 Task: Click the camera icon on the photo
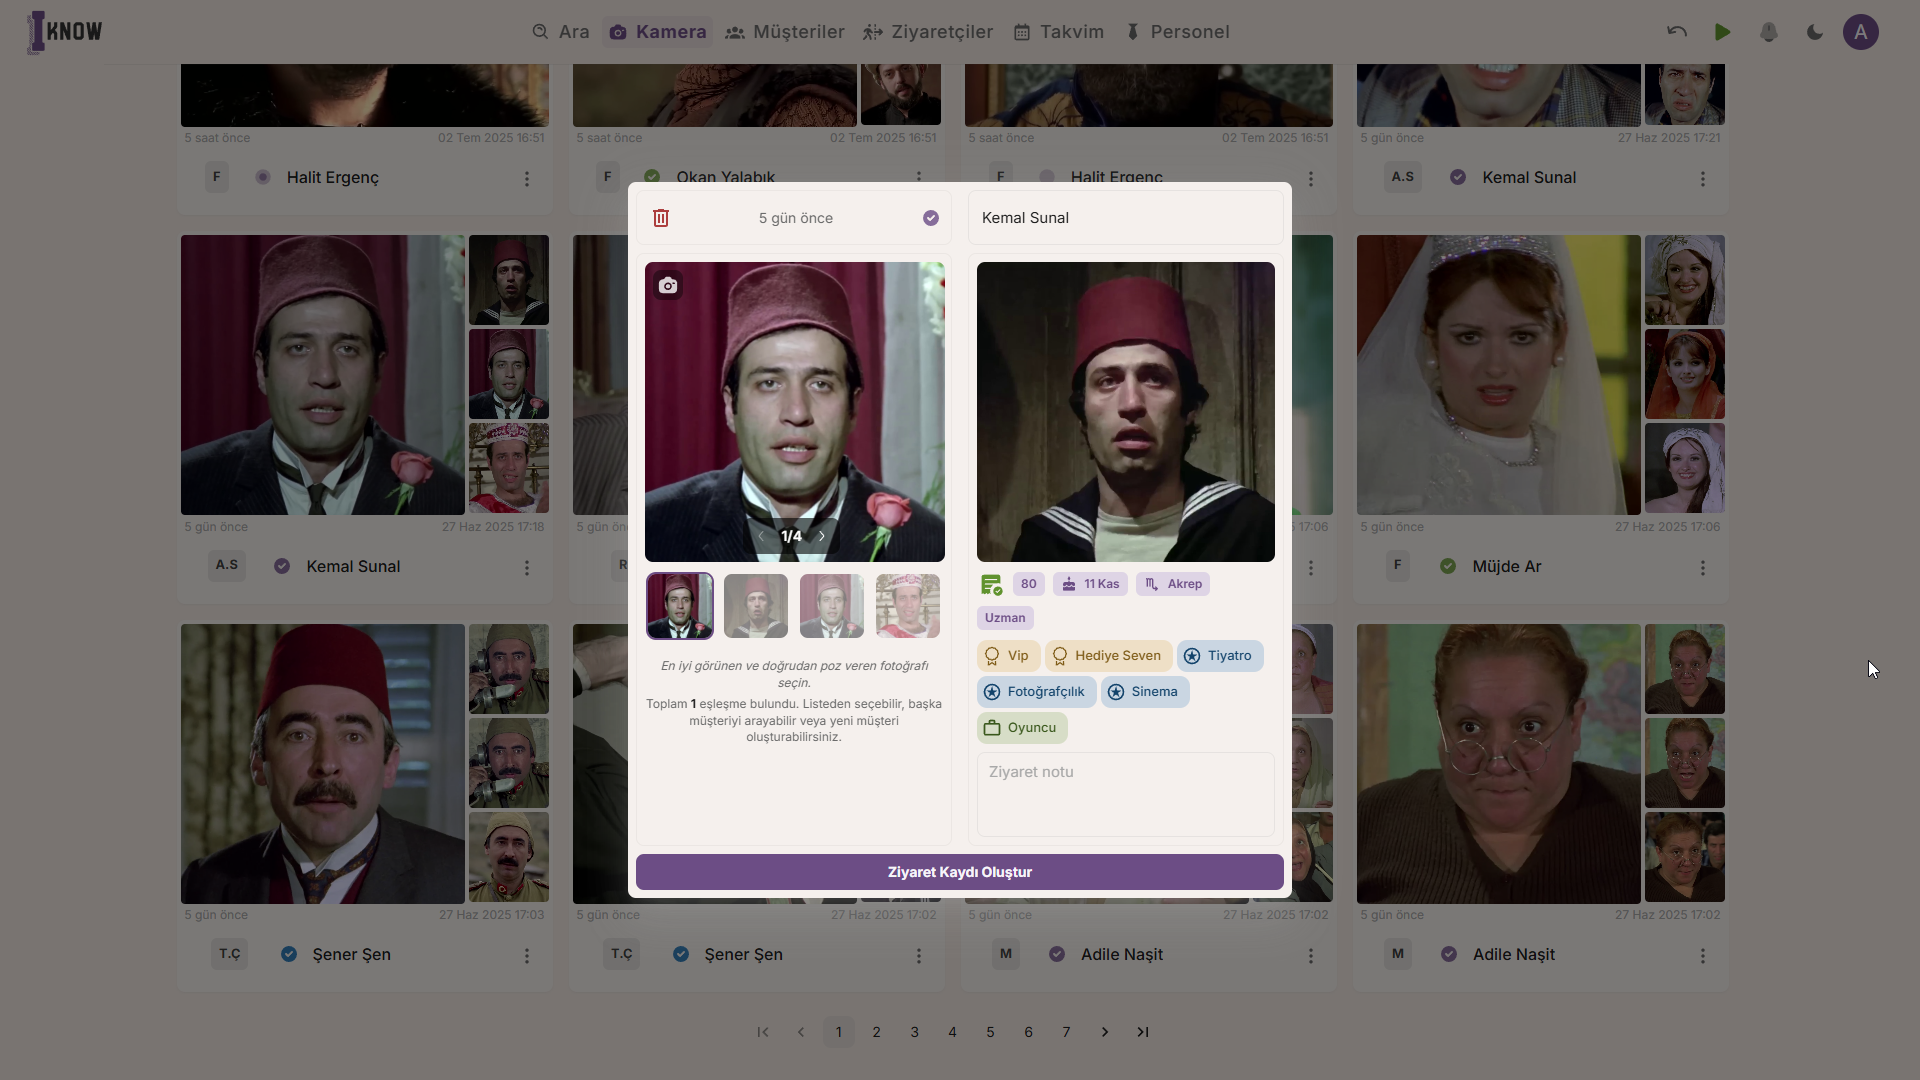pos(668,286)
